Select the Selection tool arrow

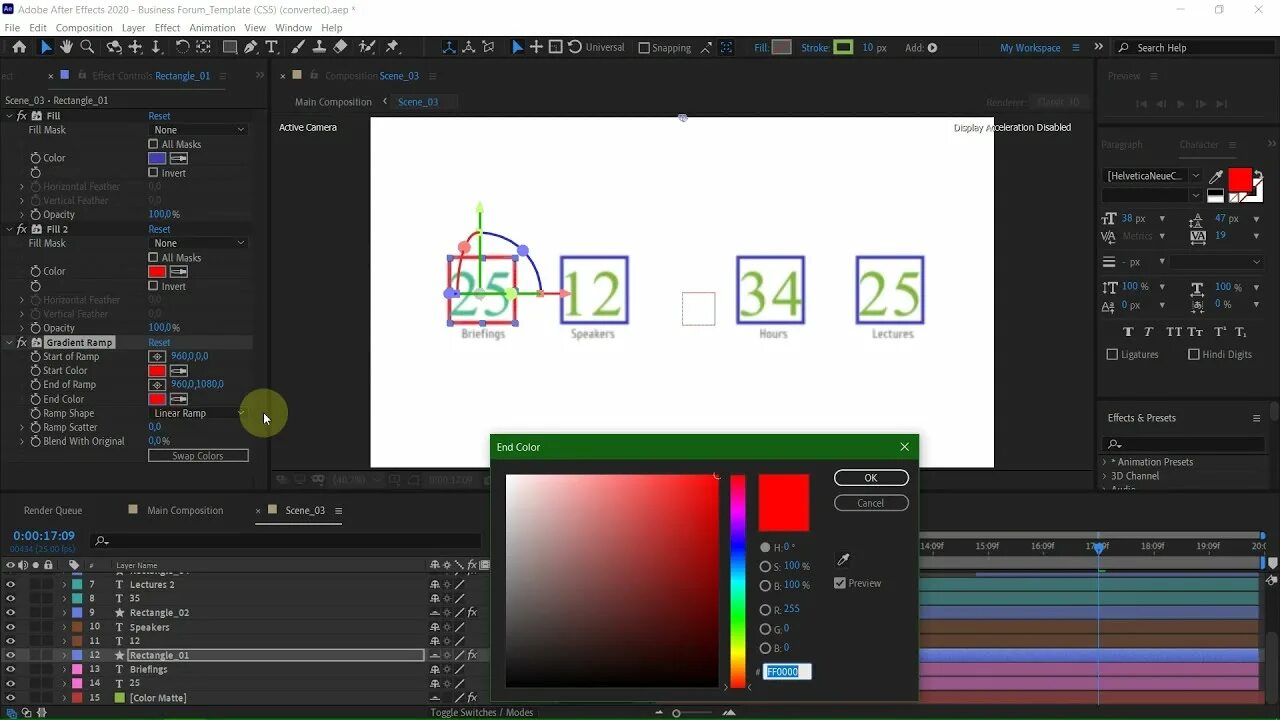tap(45, 47)
